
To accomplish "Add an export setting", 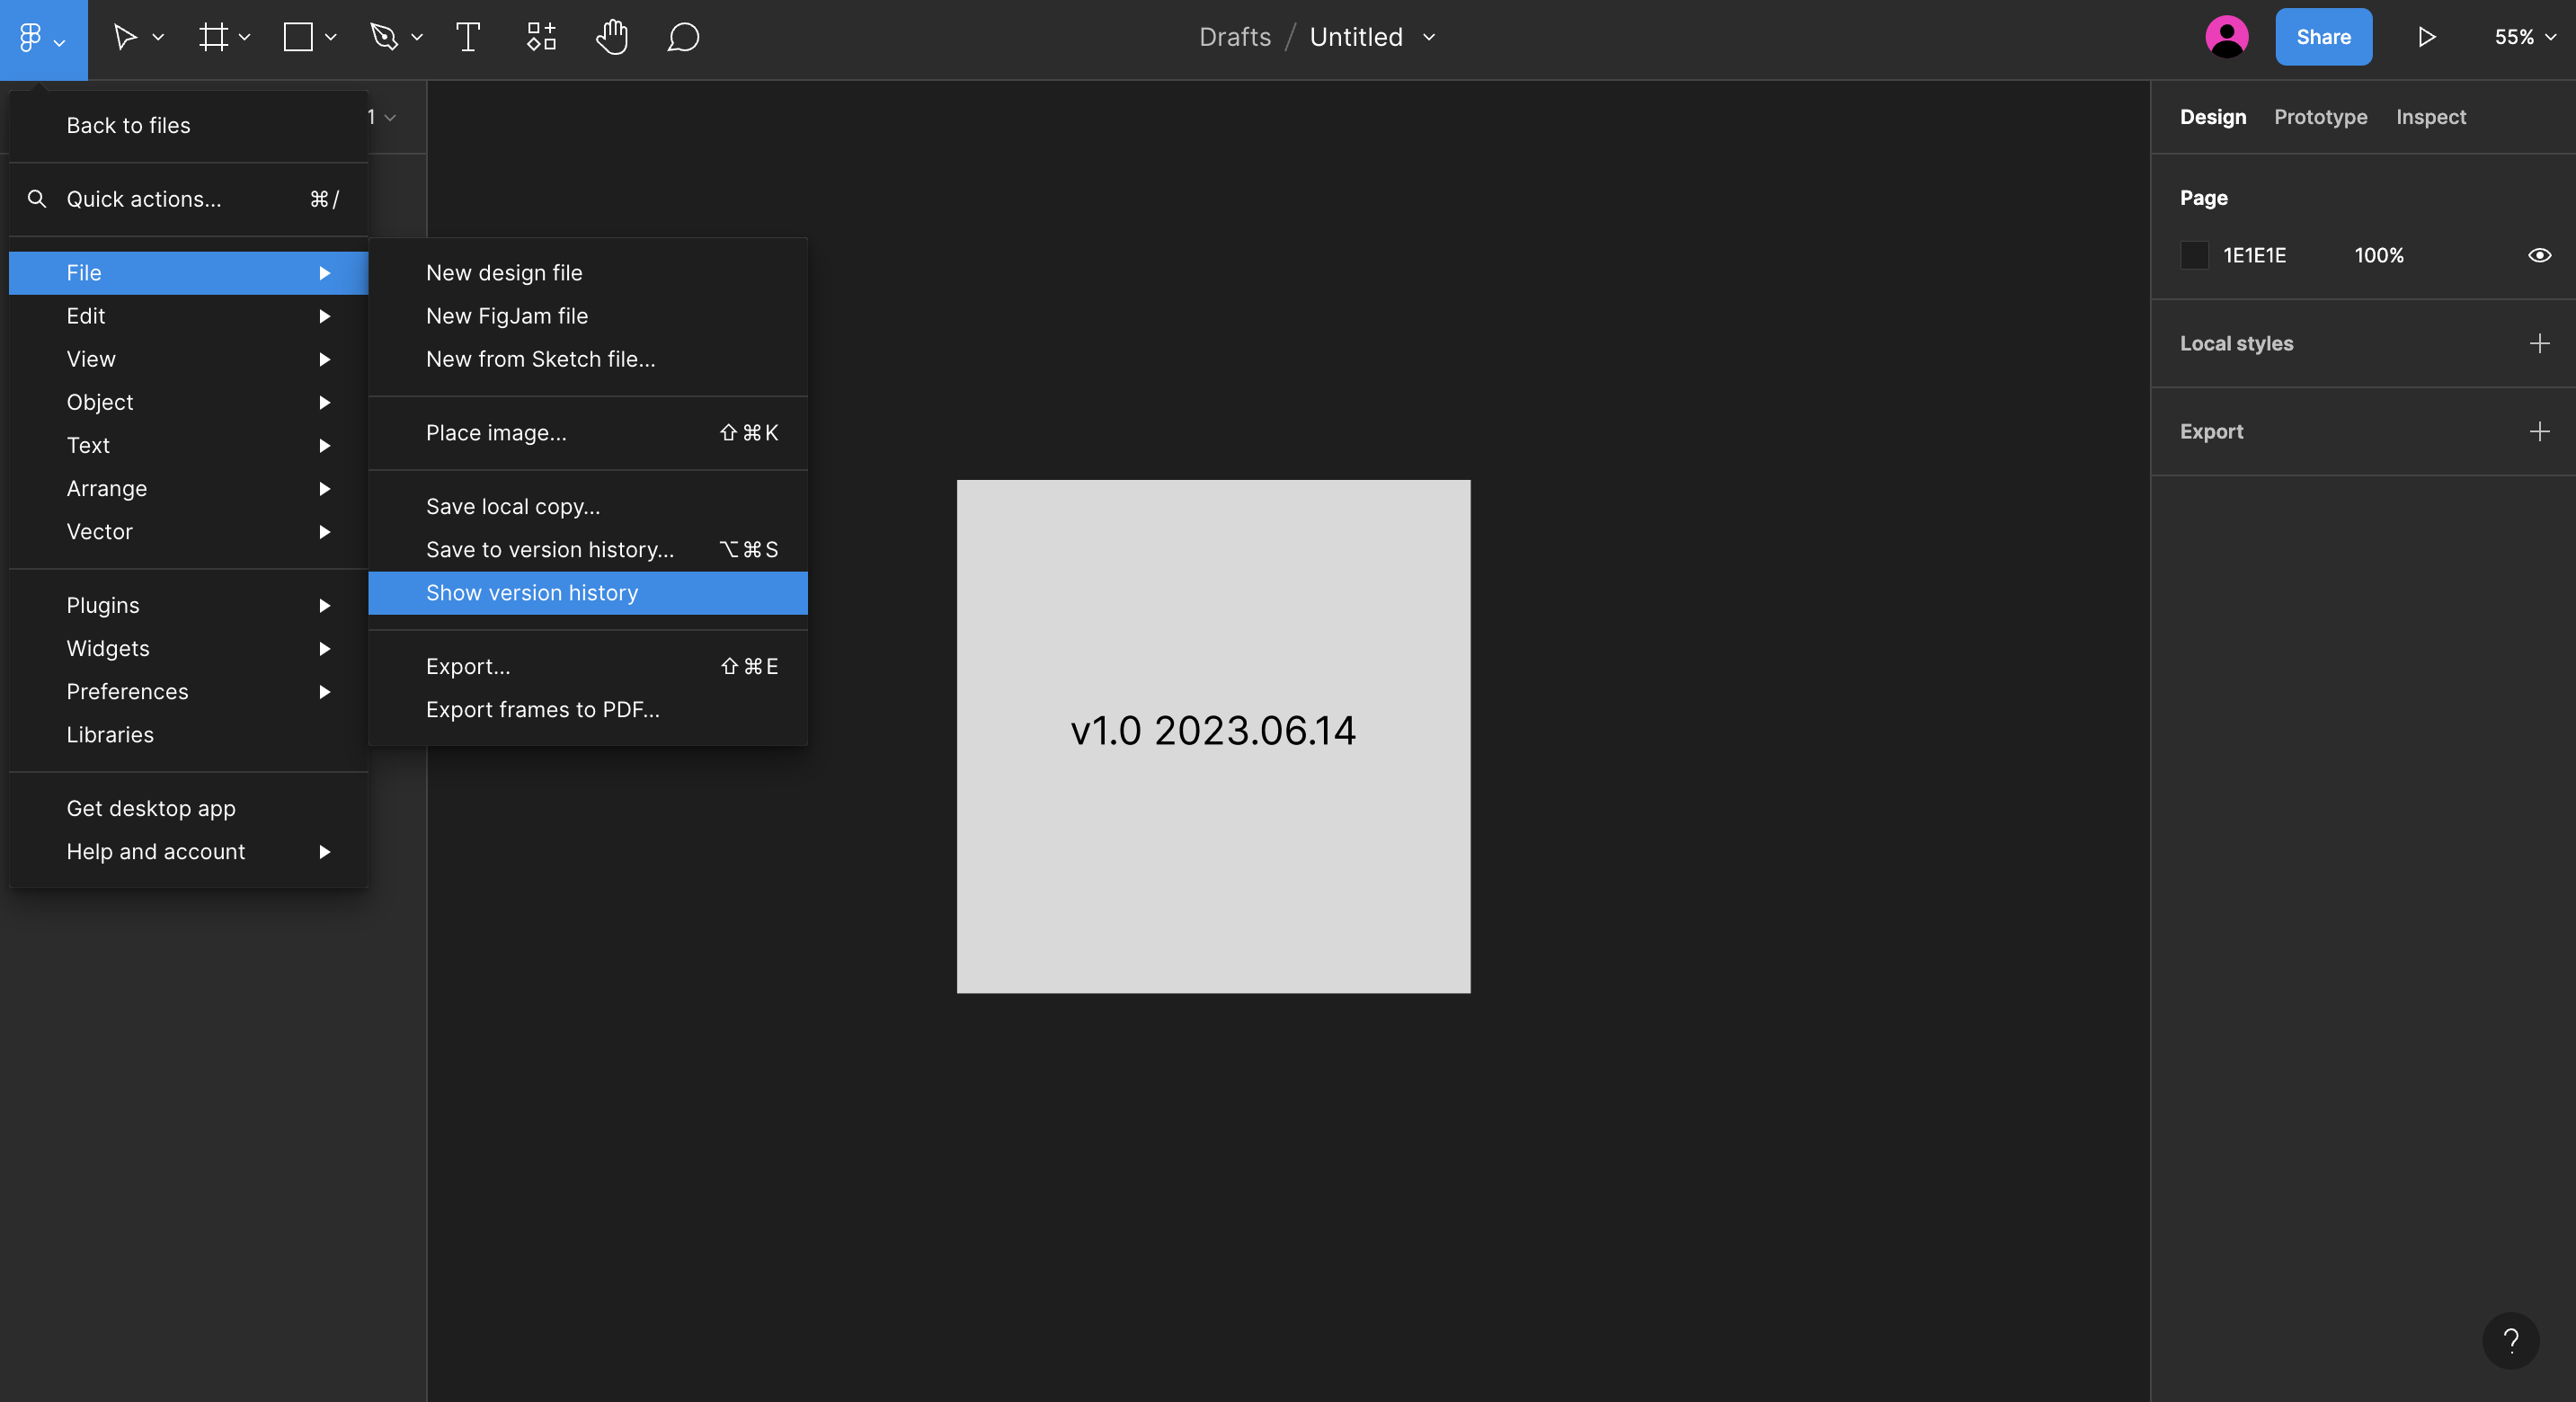I will pyautogui.click(x=2539, y=431).
